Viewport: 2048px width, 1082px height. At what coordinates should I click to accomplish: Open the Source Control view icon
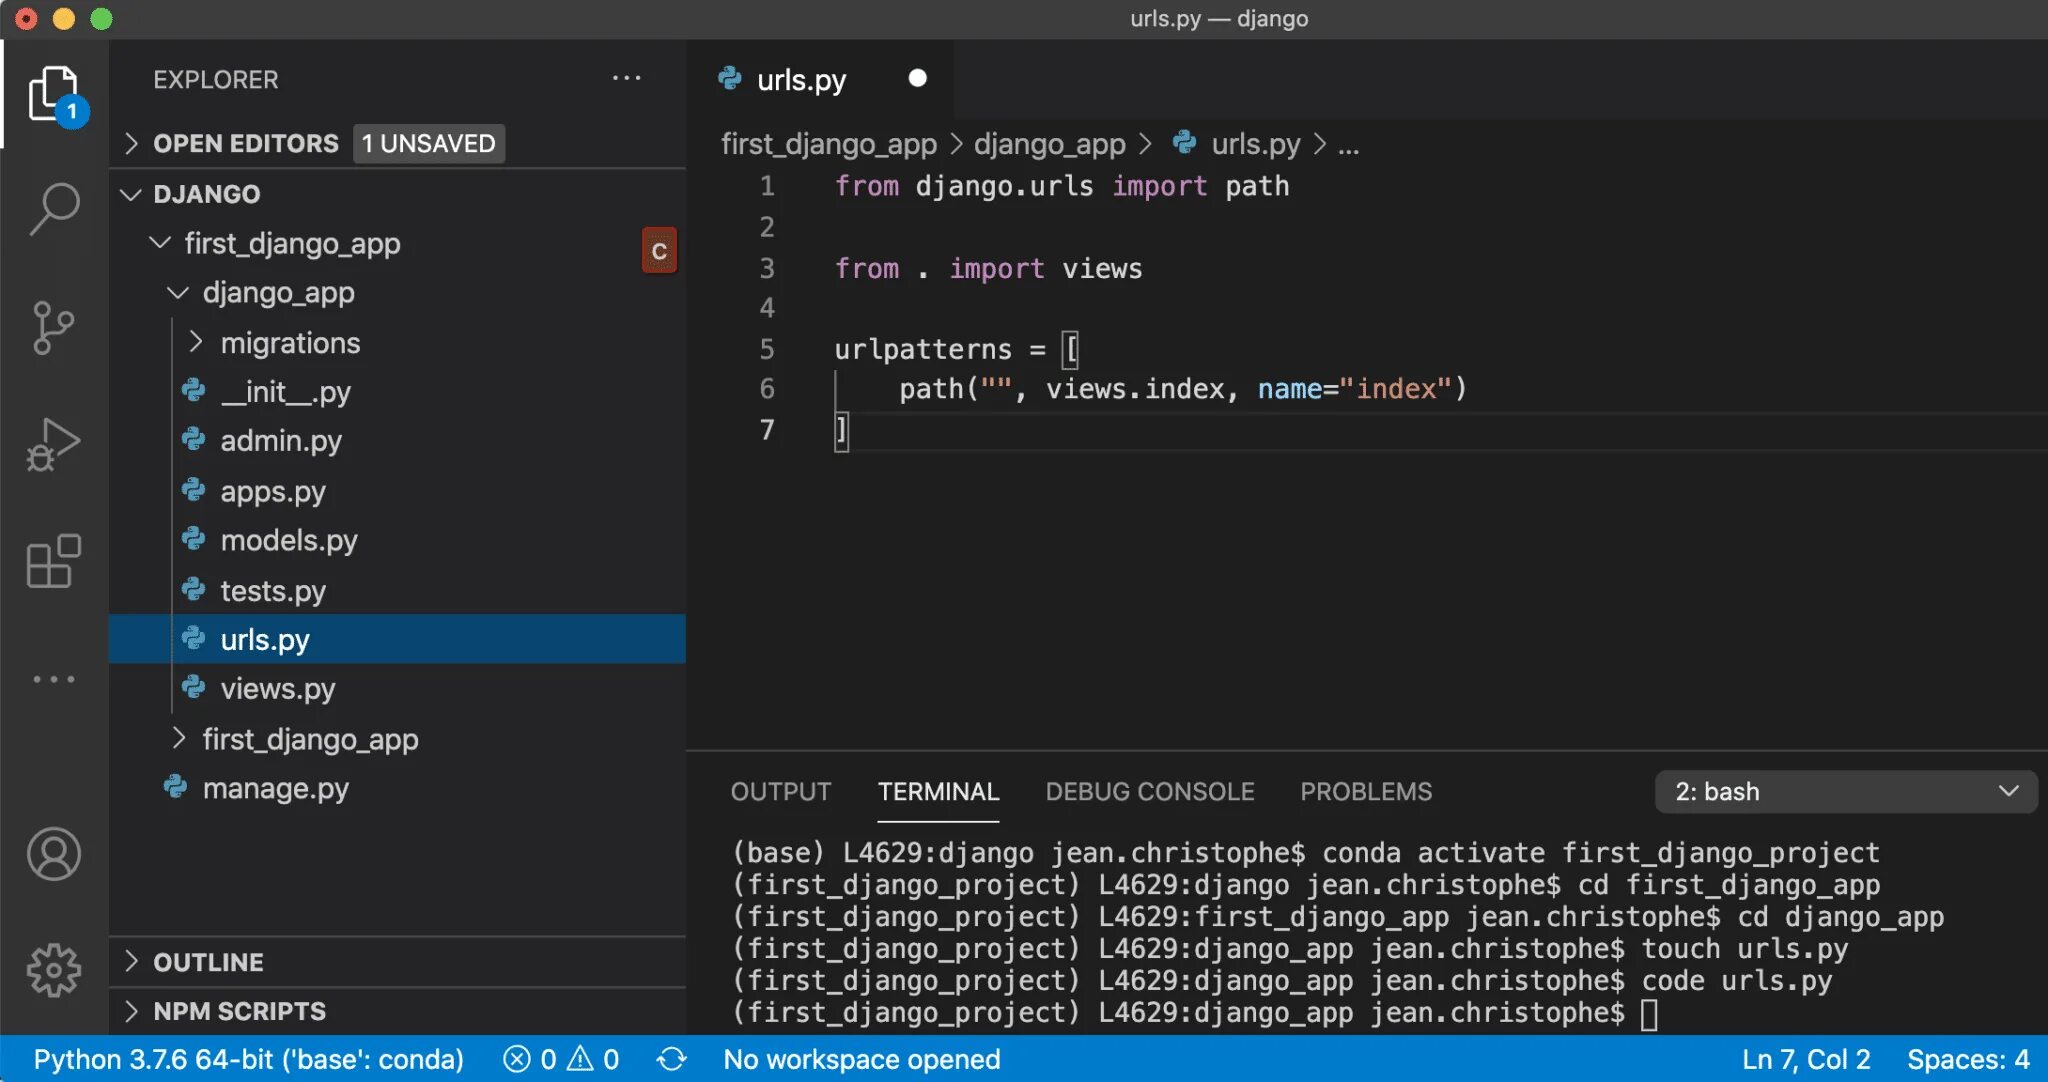(53, 327)
